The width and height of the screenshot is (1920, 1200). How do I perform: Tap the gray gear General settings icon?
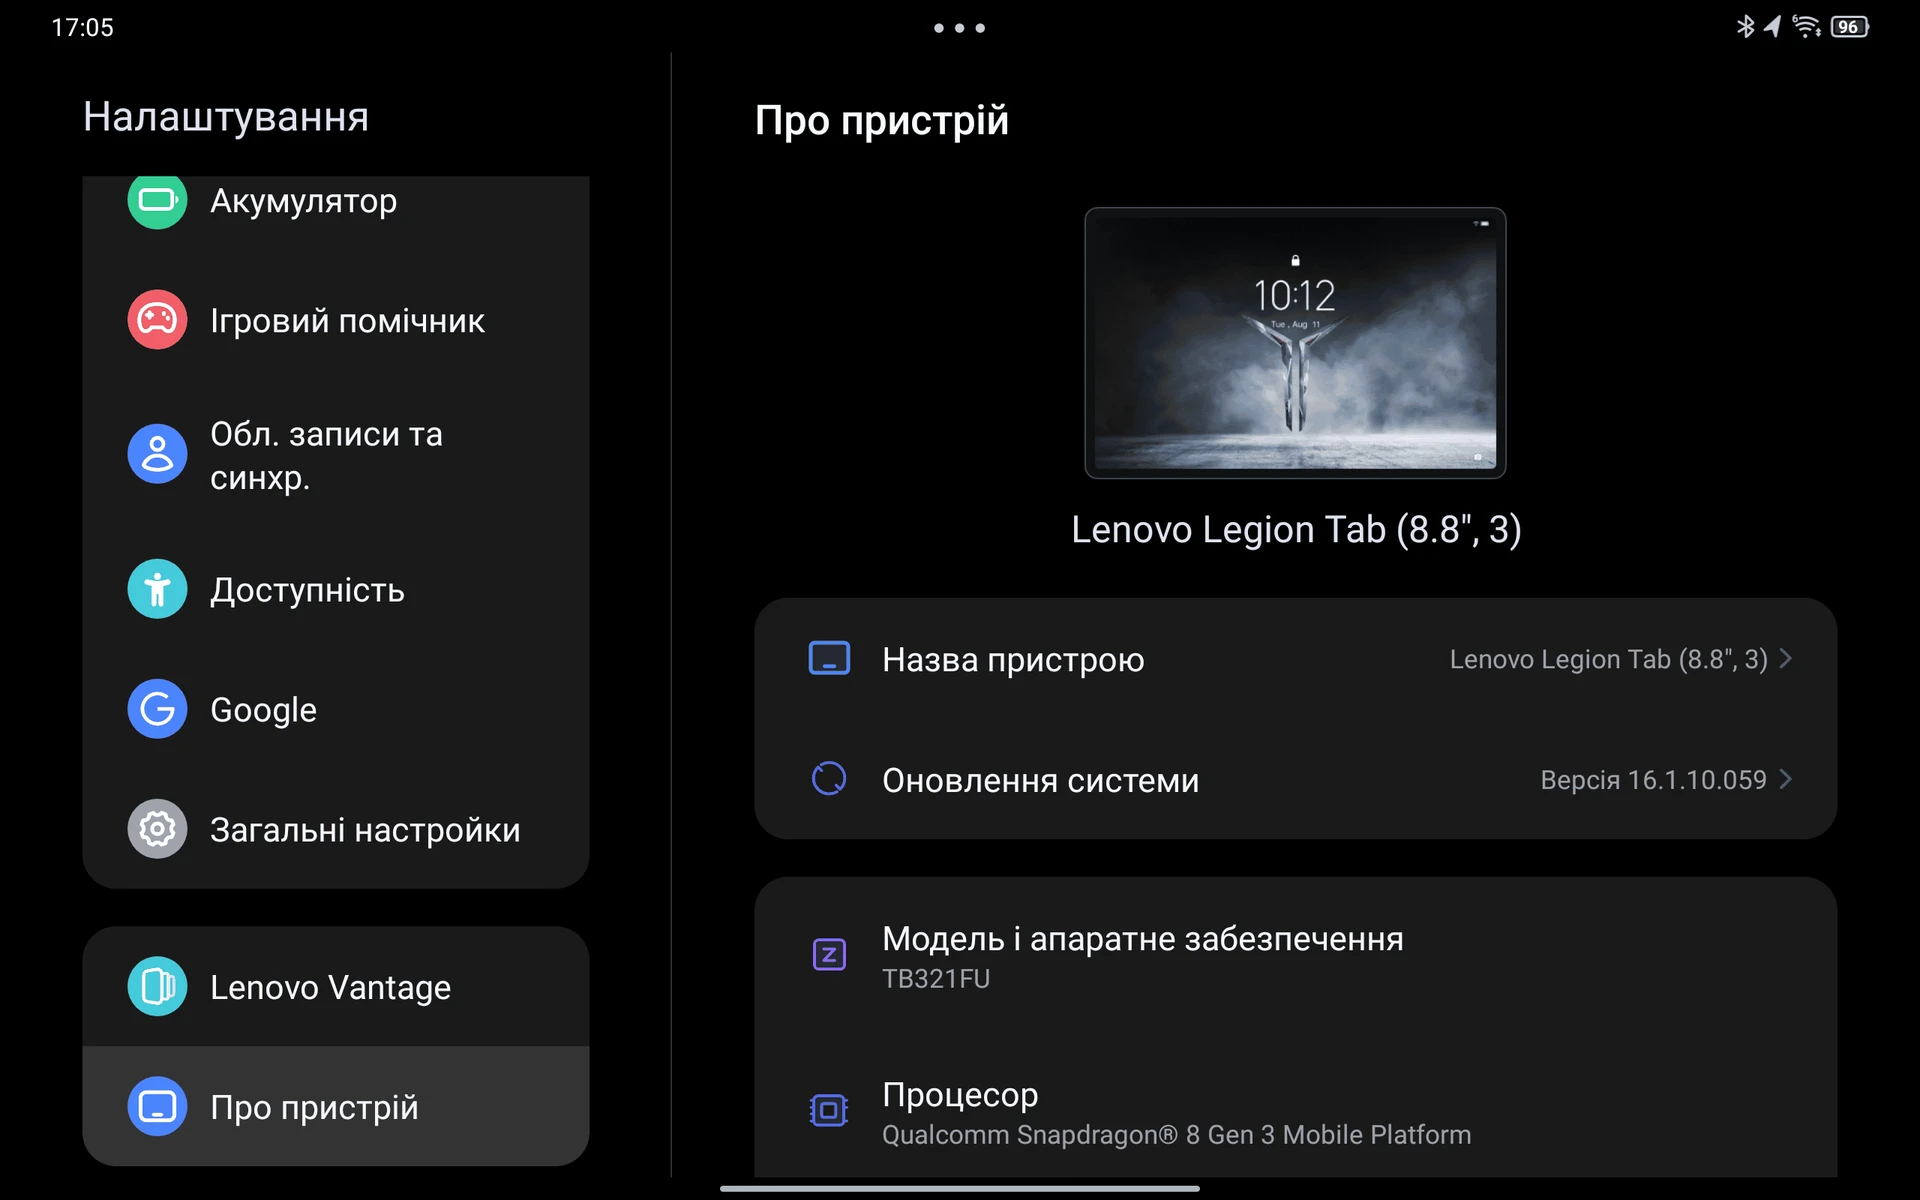click(x=157, y=829)
